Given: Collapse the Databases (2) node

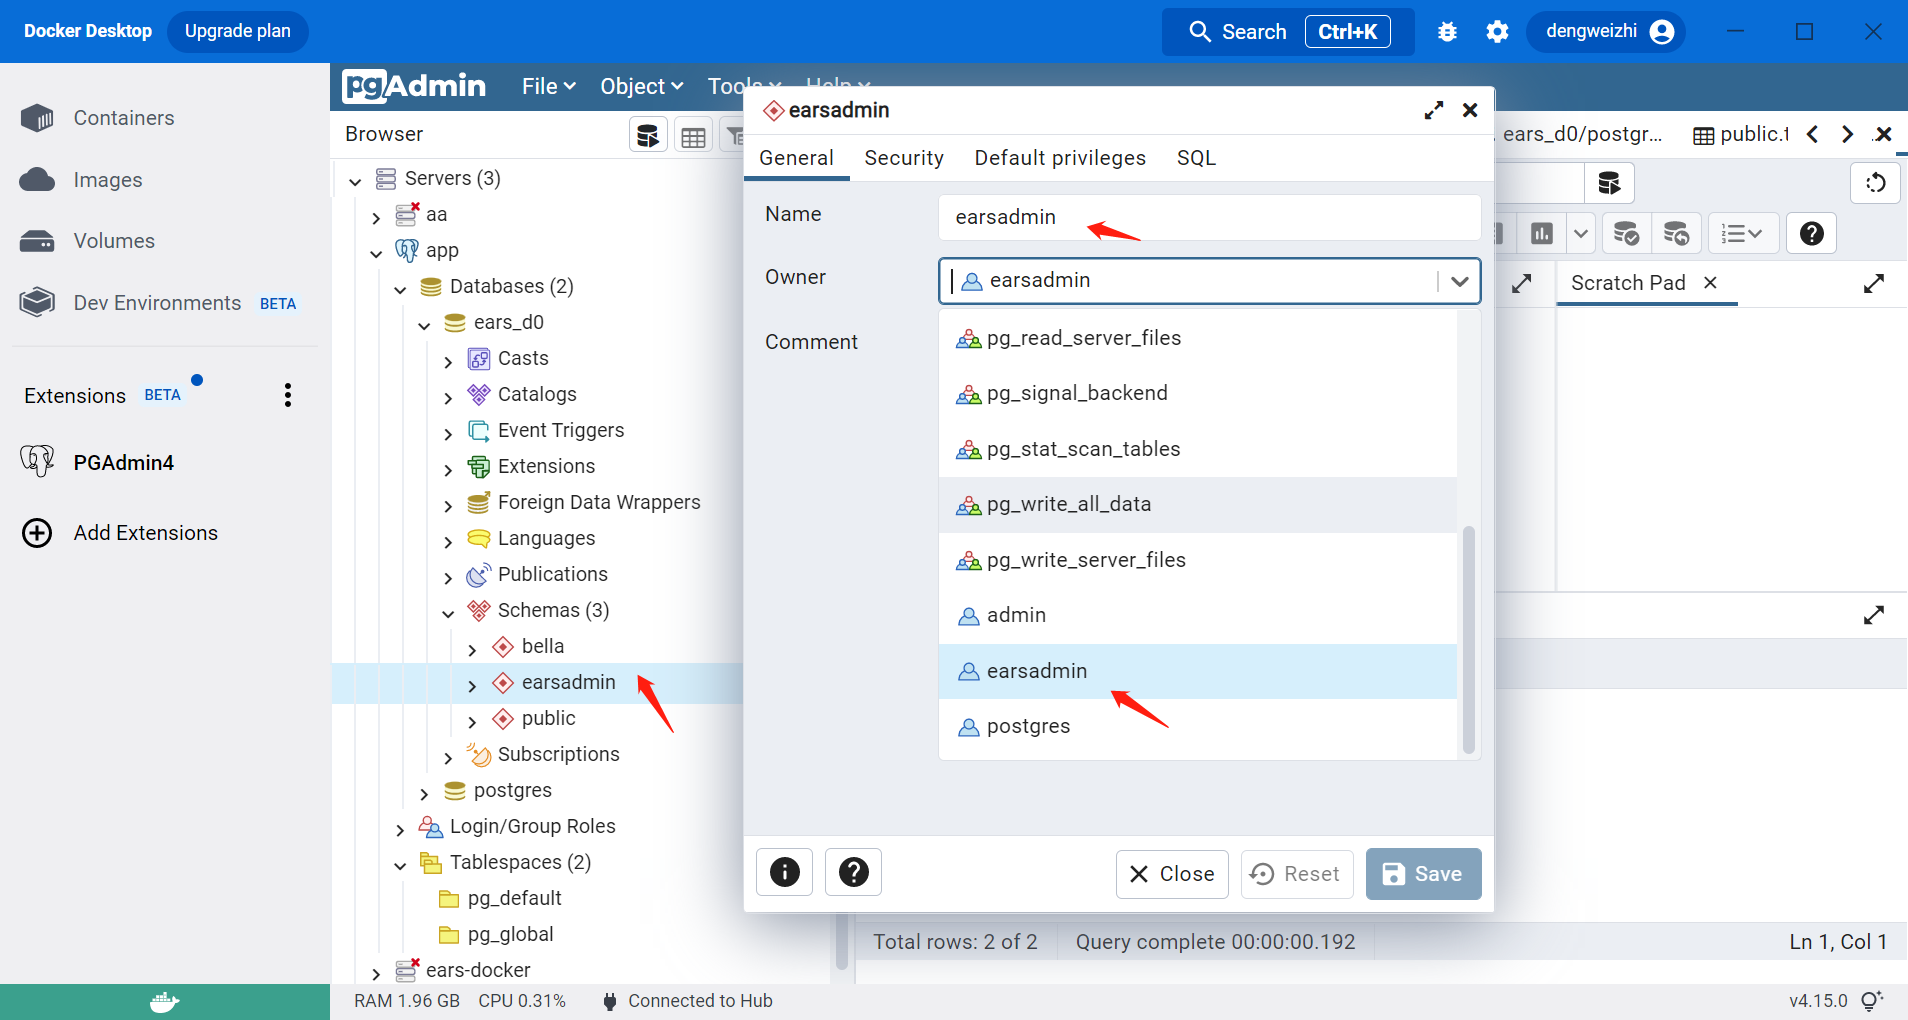Looking at the screenshot, I should pyautogui.click(x=400, y=289).
